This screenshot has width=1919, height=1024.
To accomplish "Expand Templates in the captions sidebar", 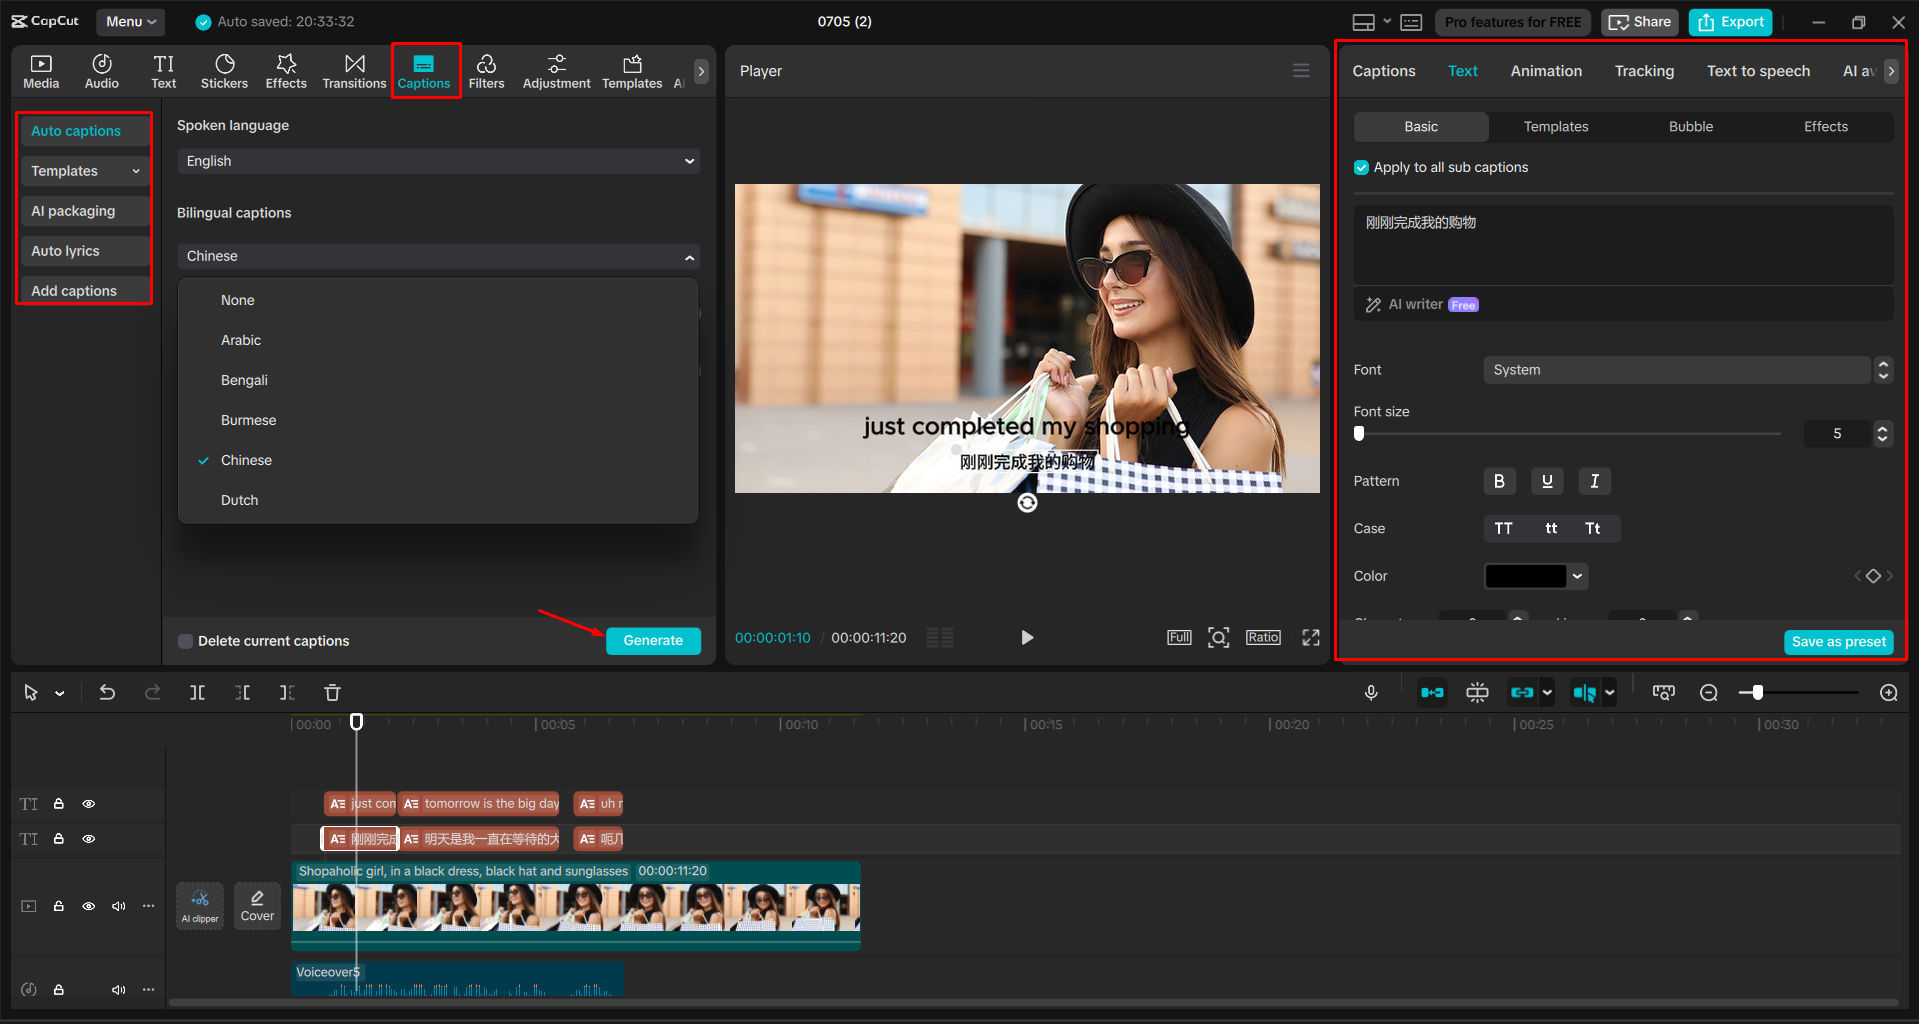I will pyautogui.click(x=84, y=170).
